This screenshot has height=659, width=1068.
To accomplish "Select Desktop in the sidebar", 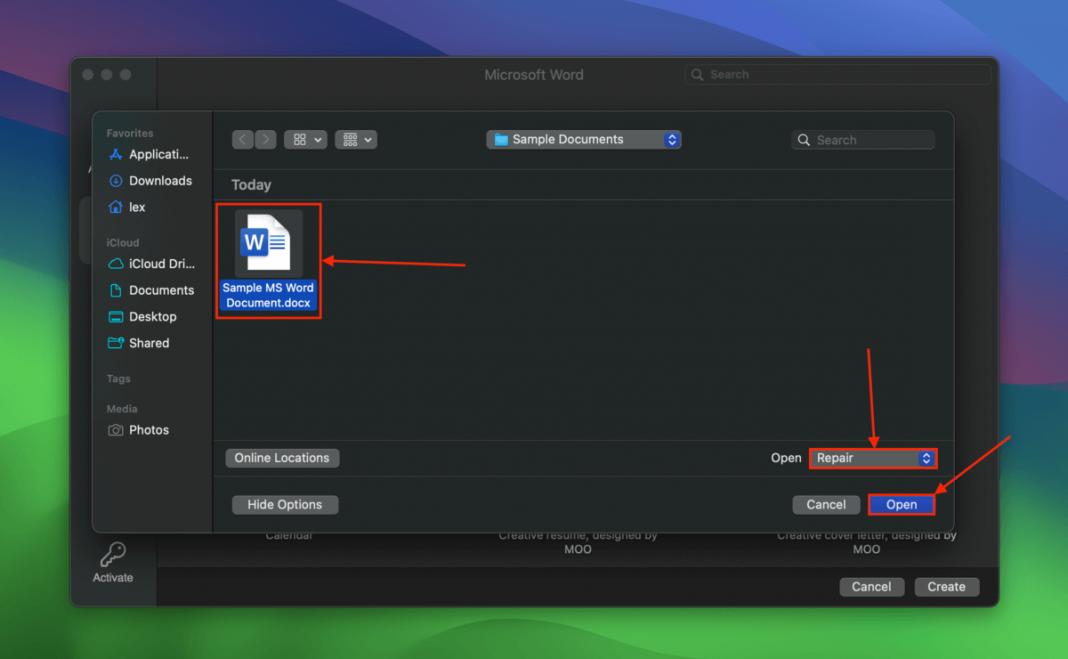I will point(149,316).
